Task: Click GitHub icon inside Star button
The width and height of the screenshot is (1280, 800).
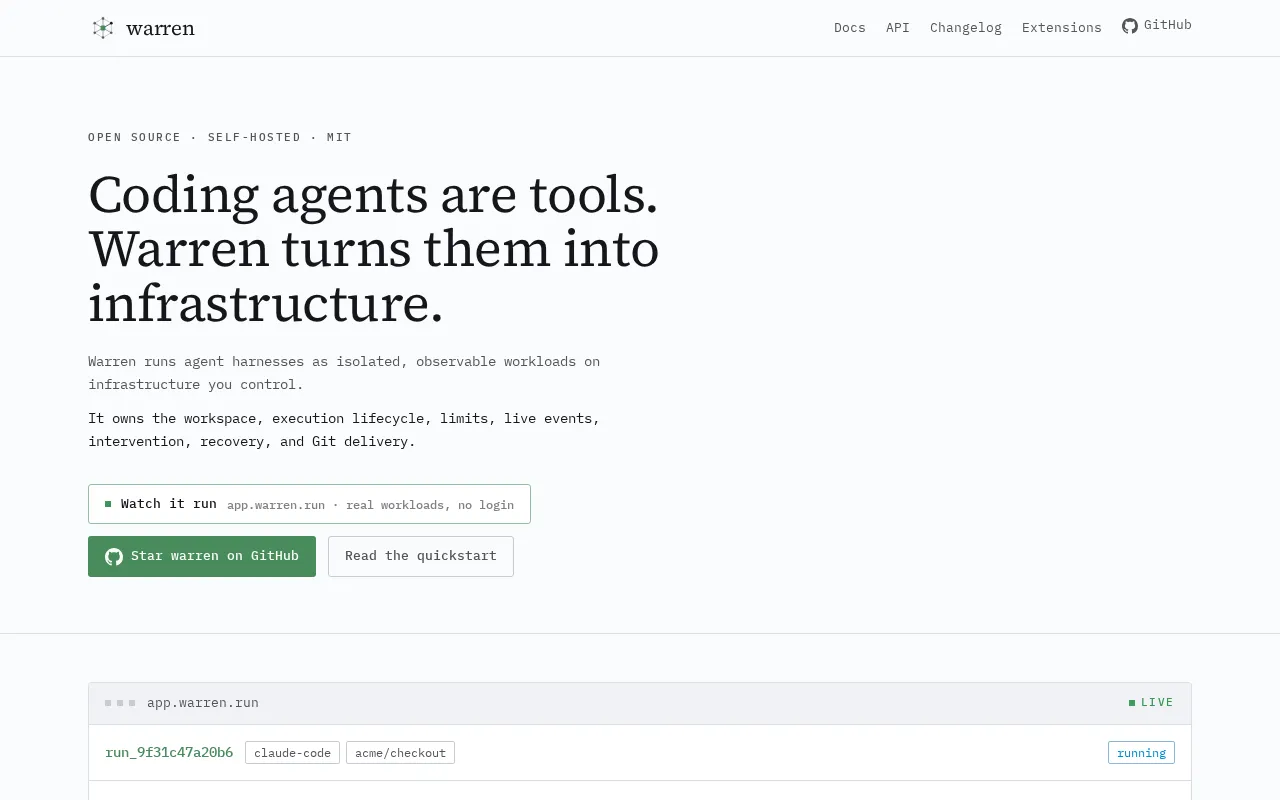Action: pyautogui.click(x=114, y=556)
